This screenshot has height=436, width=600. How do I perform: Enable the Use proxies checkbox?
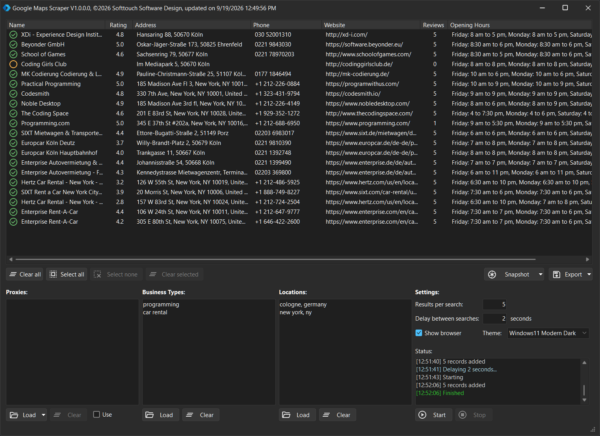click(x=96, y=415)
